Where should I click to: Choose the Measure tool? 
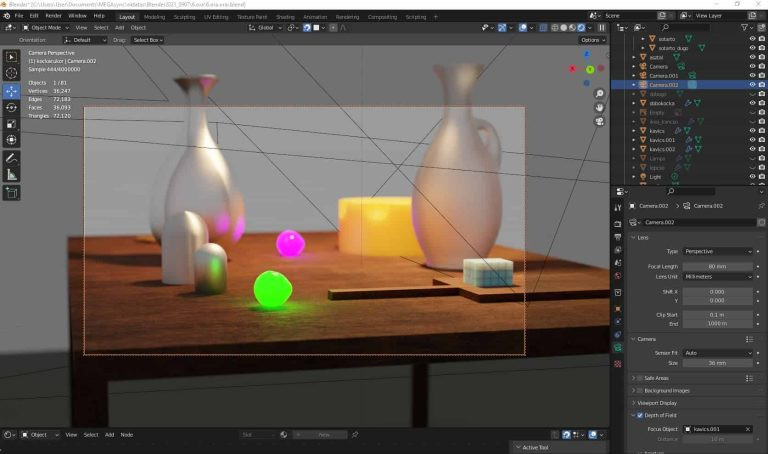click(12, 174)
